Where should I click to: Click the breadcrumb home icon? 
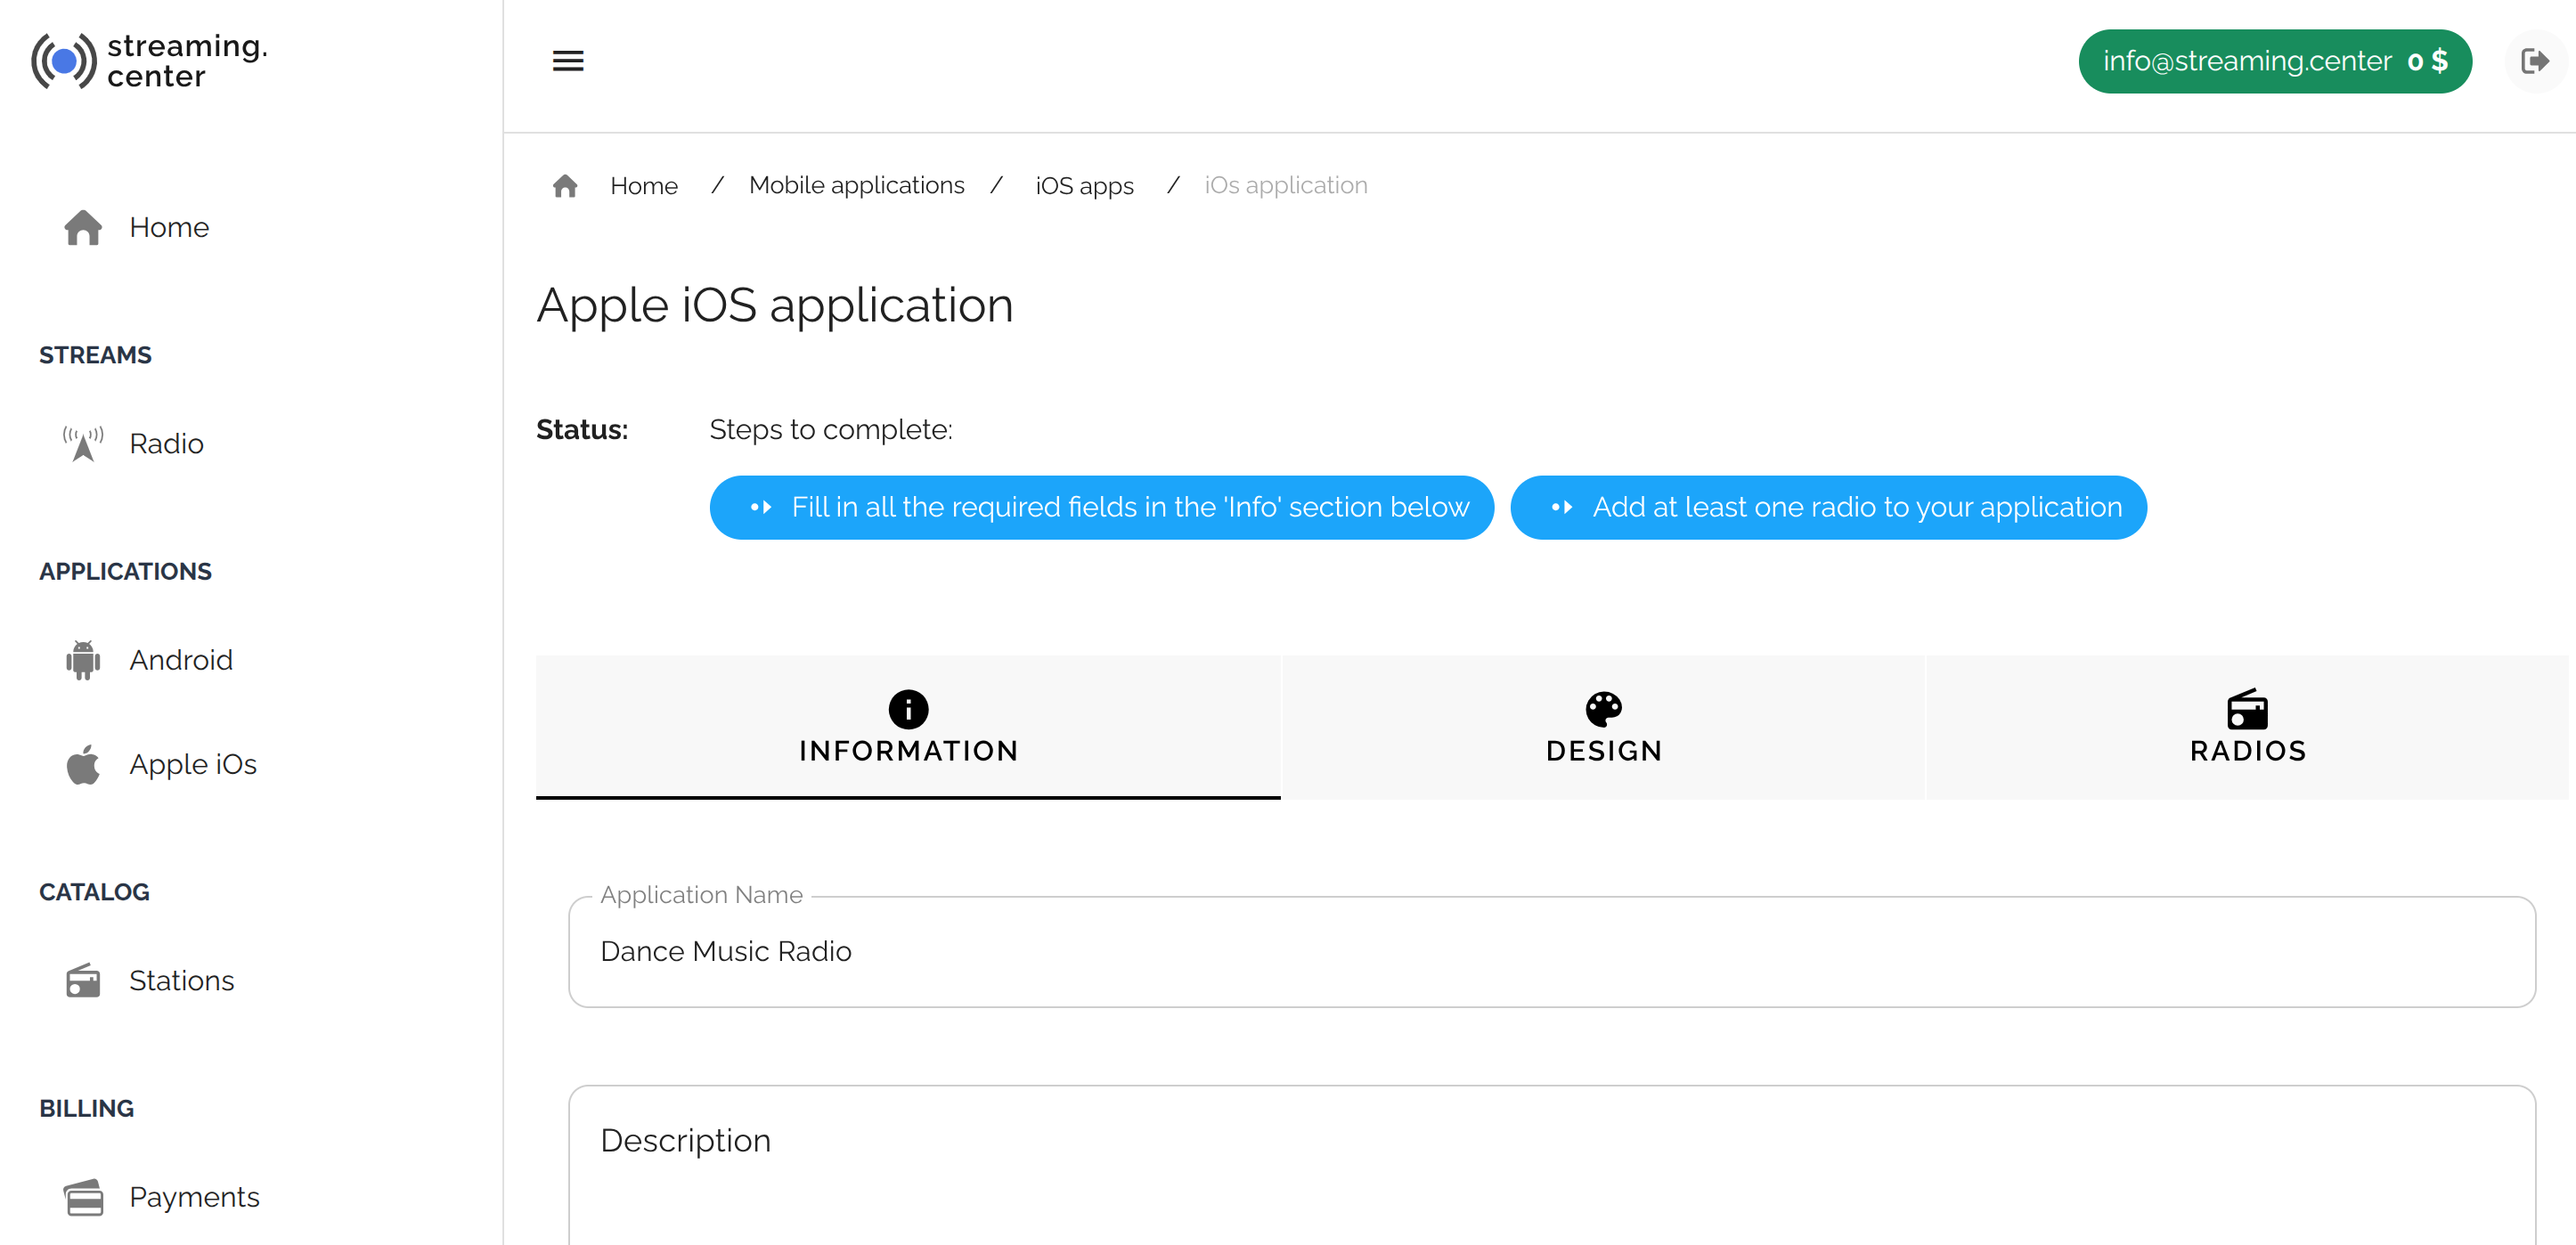point(565,186)
